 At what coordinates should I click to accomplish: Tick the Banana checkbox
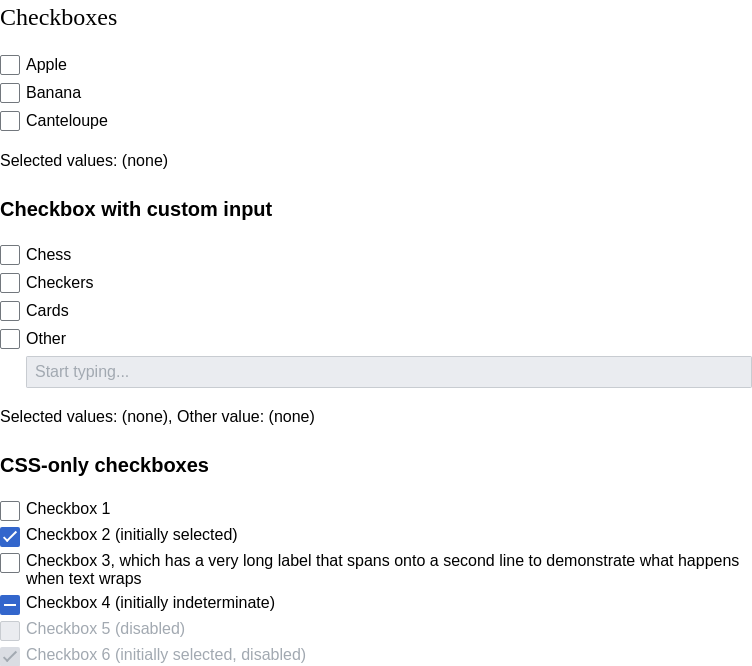[10, 93]
